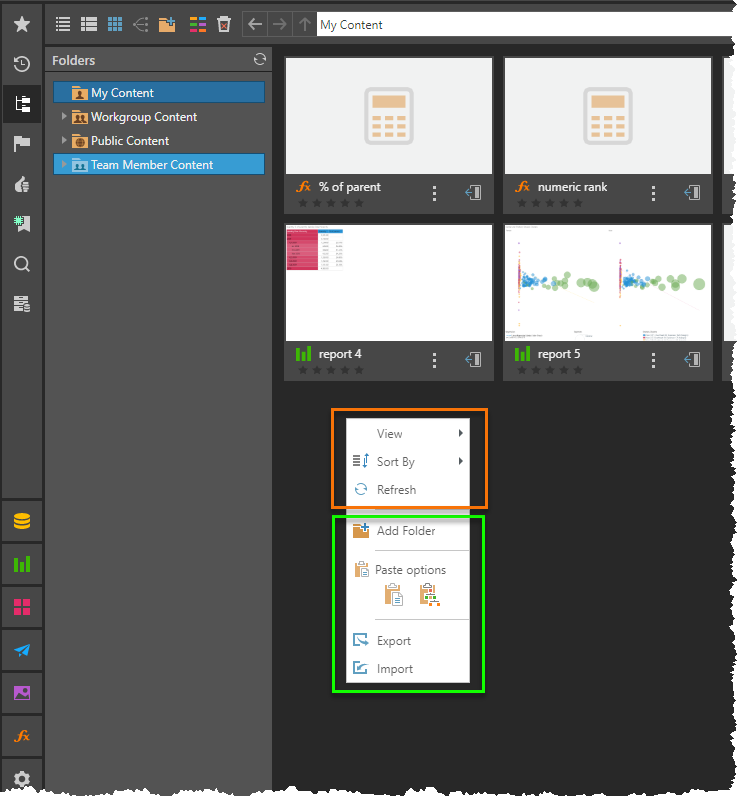This screenshot has height=796, width=737.
Task: Click the yellow data model icon
Action: 21,521
